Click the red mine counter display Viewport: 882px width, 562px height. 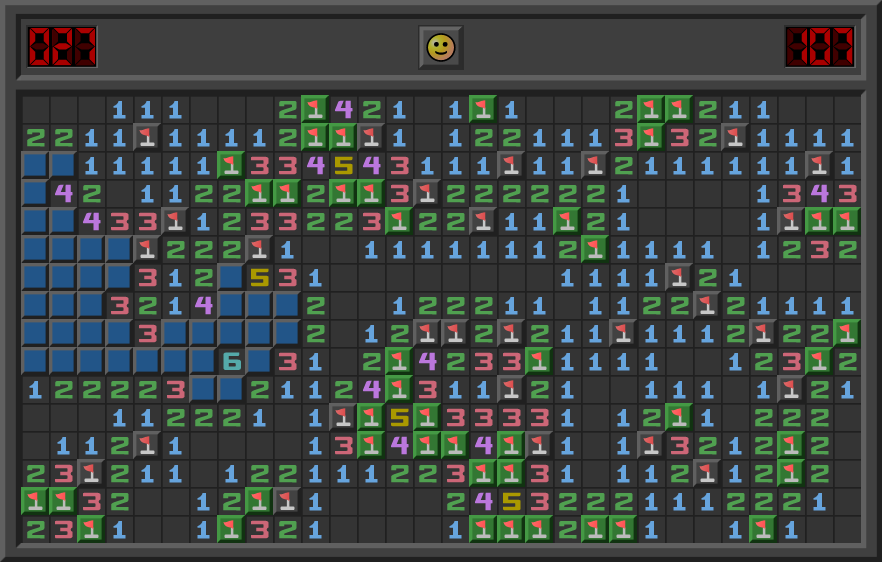point(62,47)
